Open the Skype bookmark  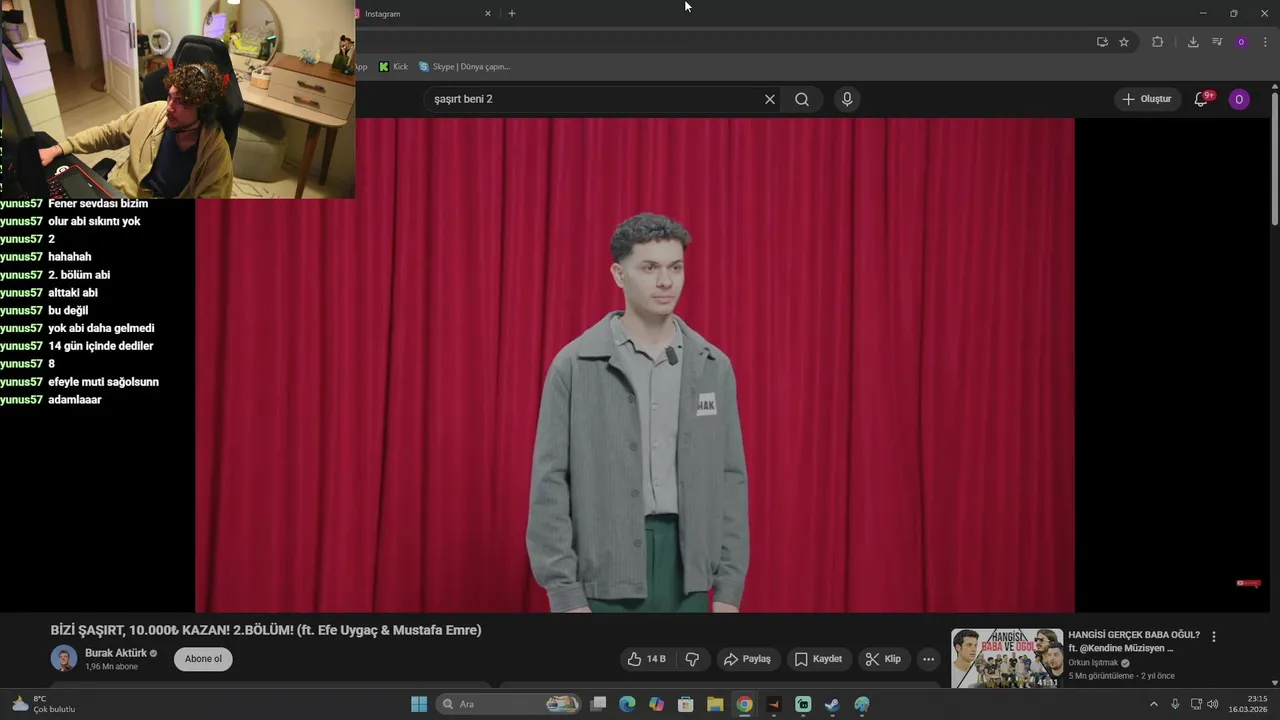coord(465,67)
